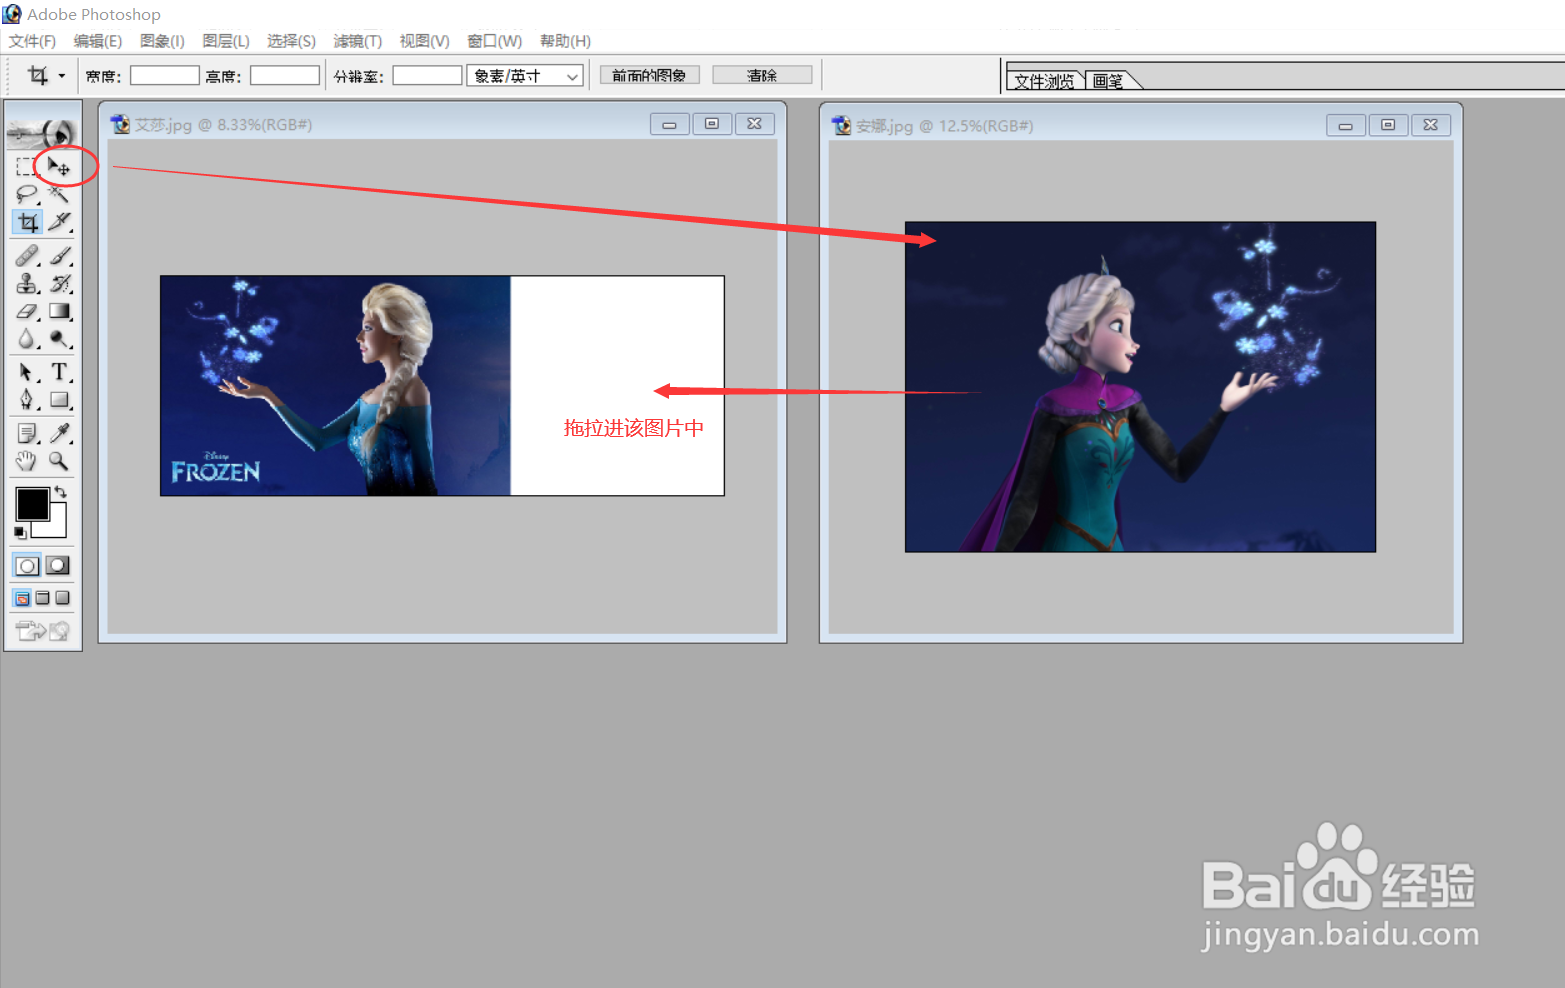Viewport: 1565px width, 988px height.
Task: Switch to the 画笔 tab
Action: point(1108,81)
